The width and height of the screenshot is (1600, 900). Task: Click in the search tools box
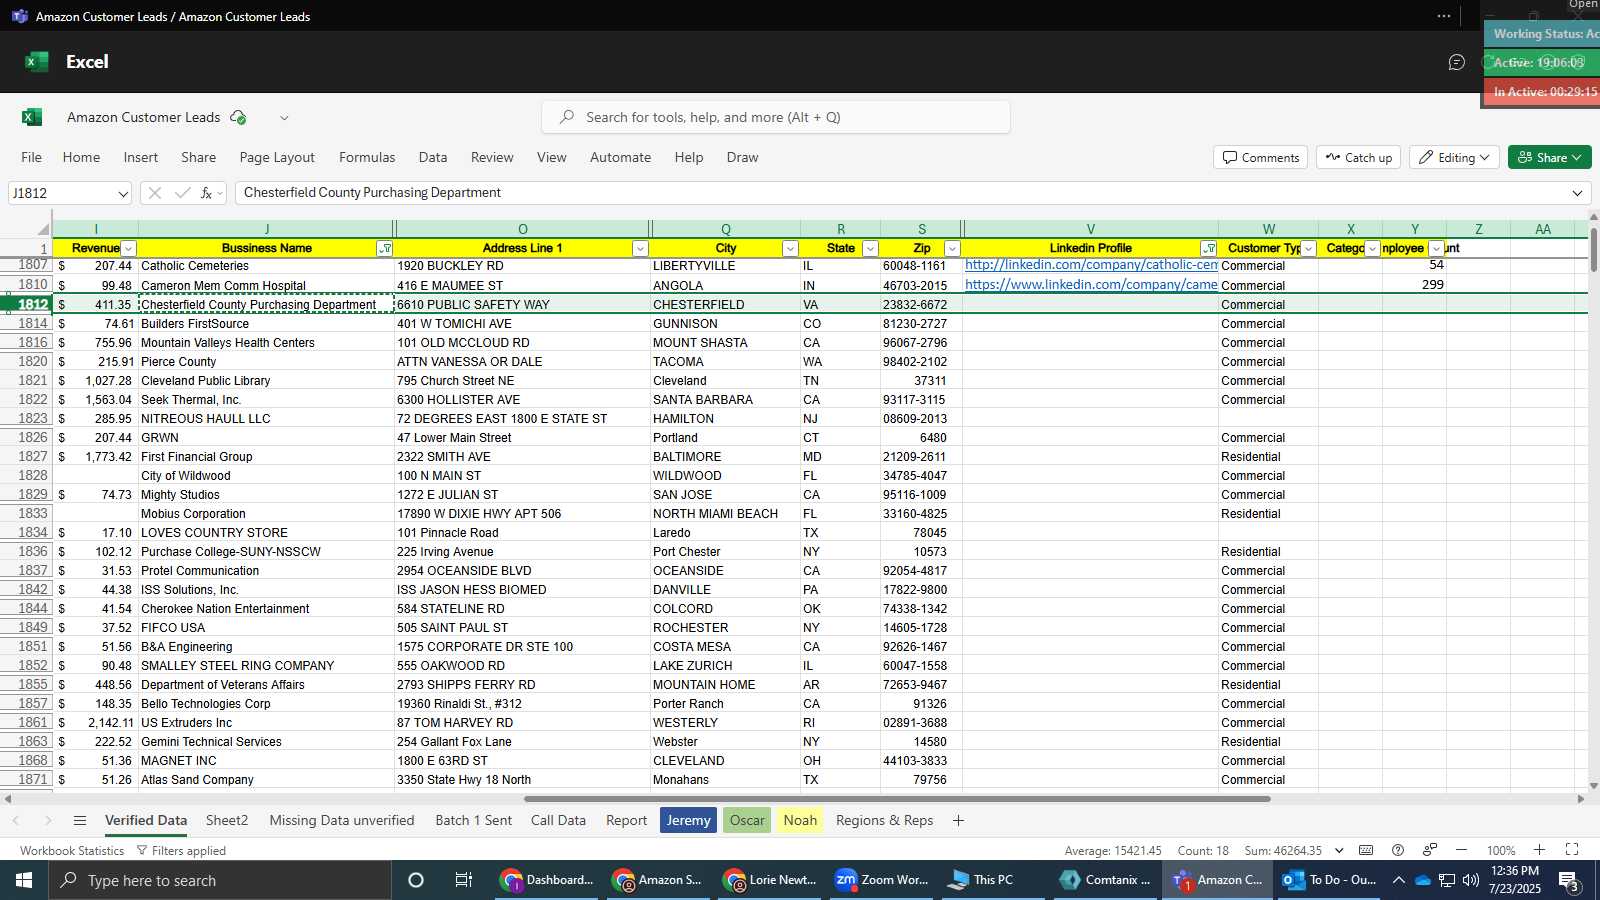[776, 117]
